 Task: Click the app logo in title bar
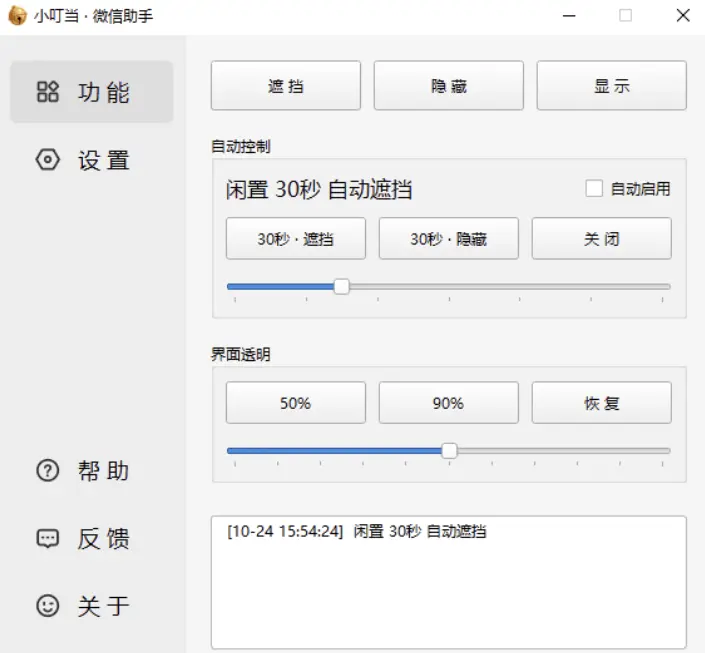[17, 15]
